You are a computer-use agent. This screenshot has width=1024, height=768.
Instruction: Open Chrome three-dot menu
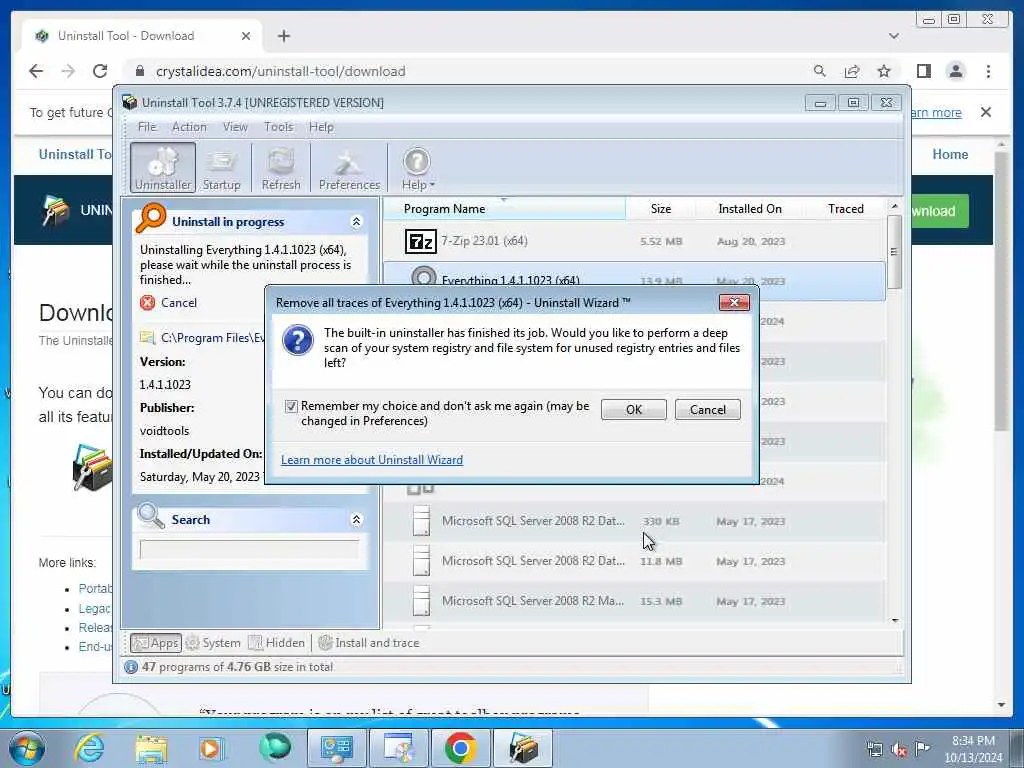pyautogui.click(x=988, y=71)
